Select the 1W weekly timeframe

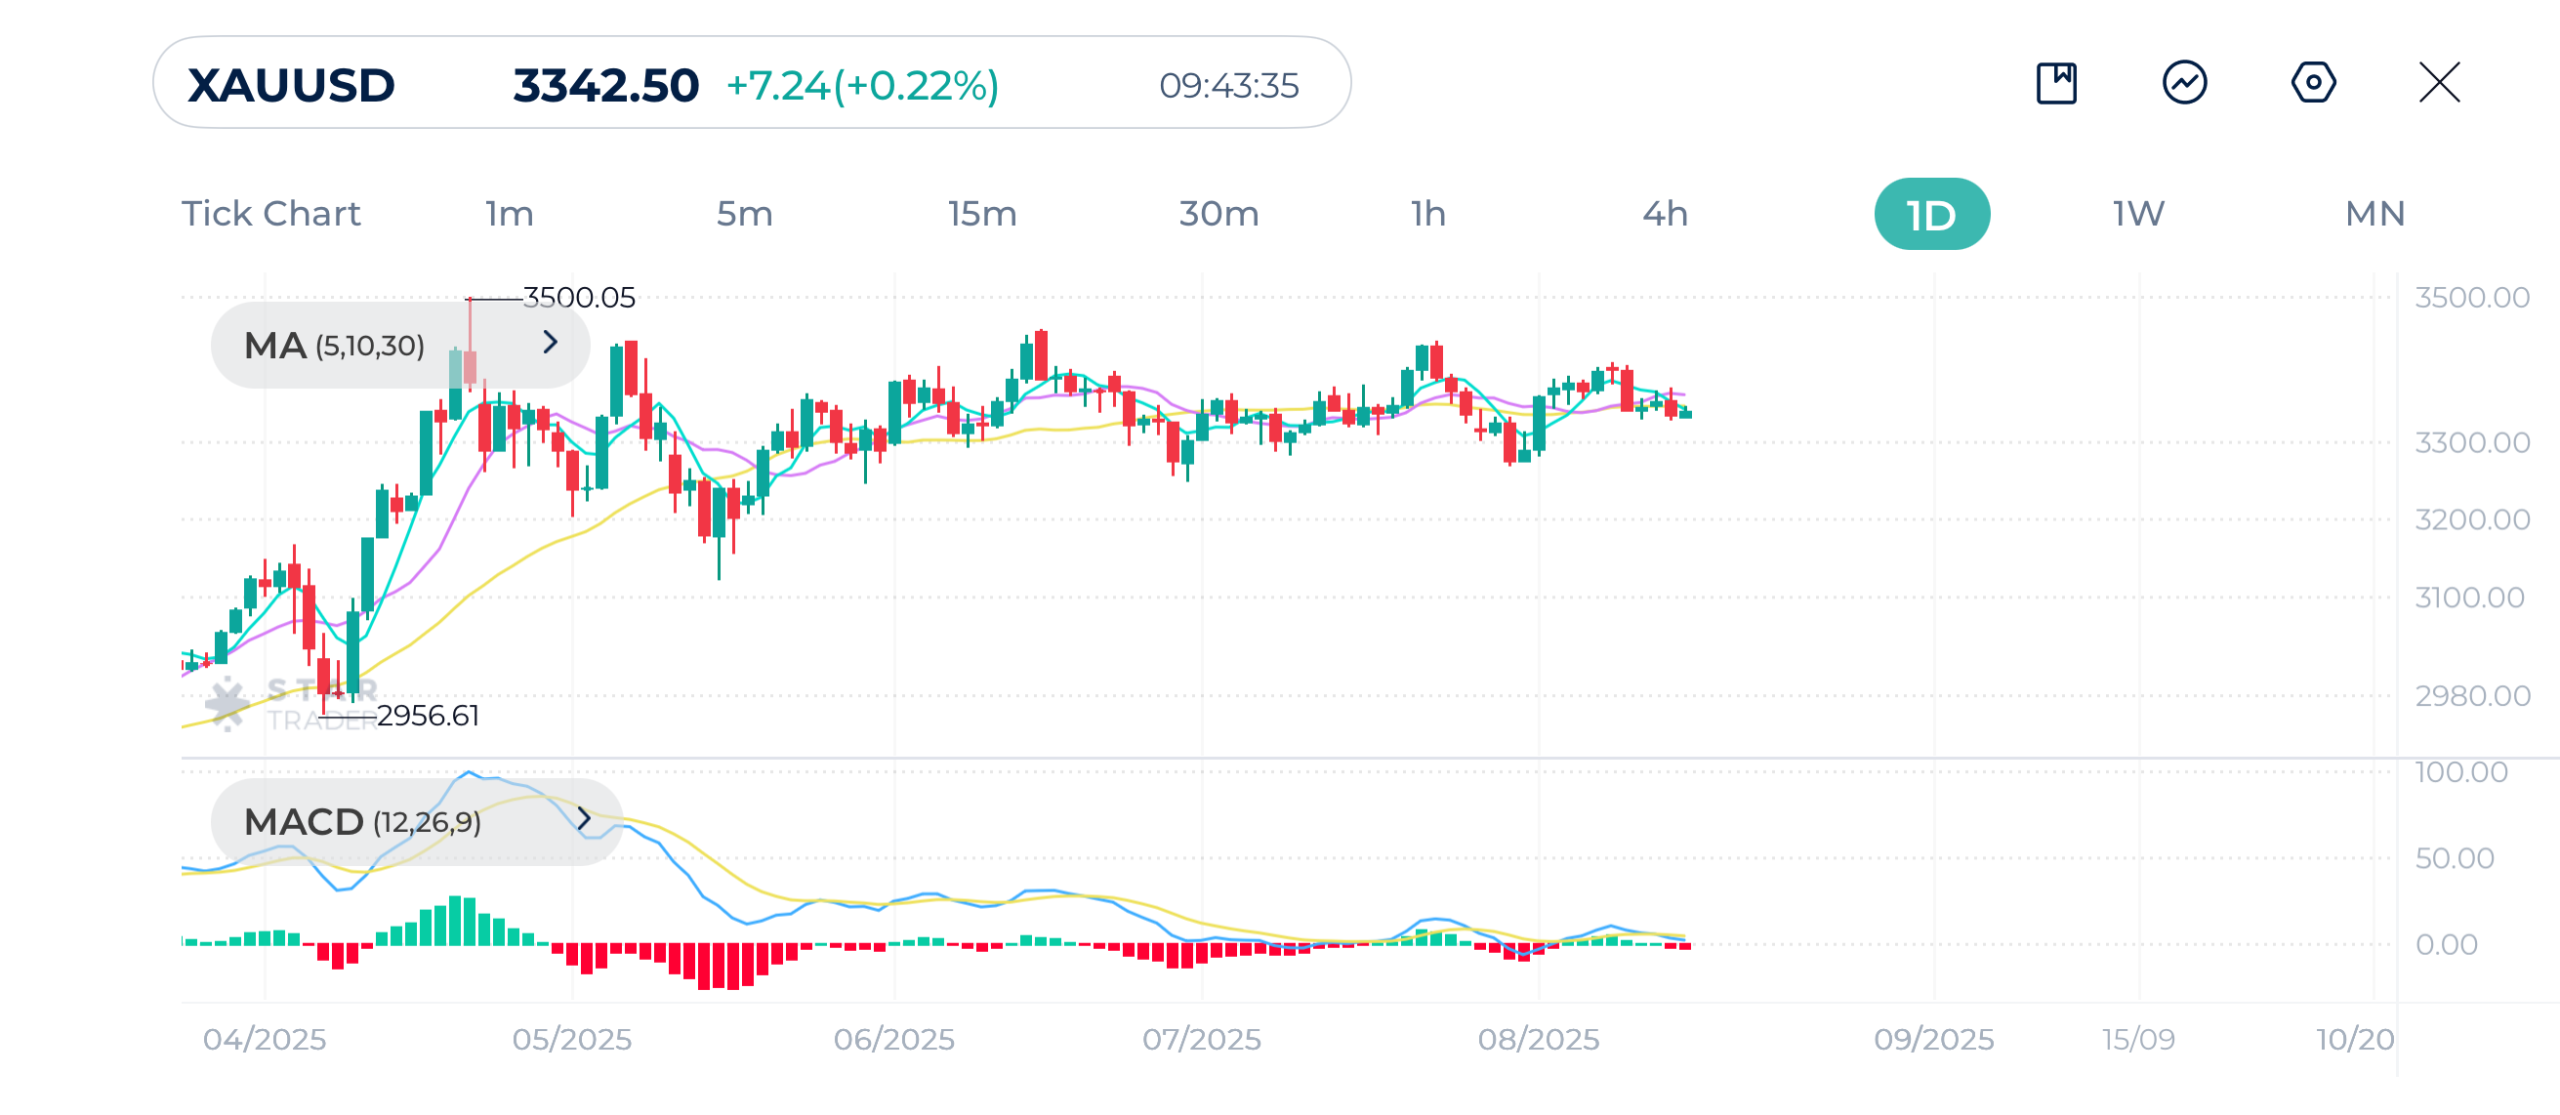pyautogui.click(x=2138, y=214)
